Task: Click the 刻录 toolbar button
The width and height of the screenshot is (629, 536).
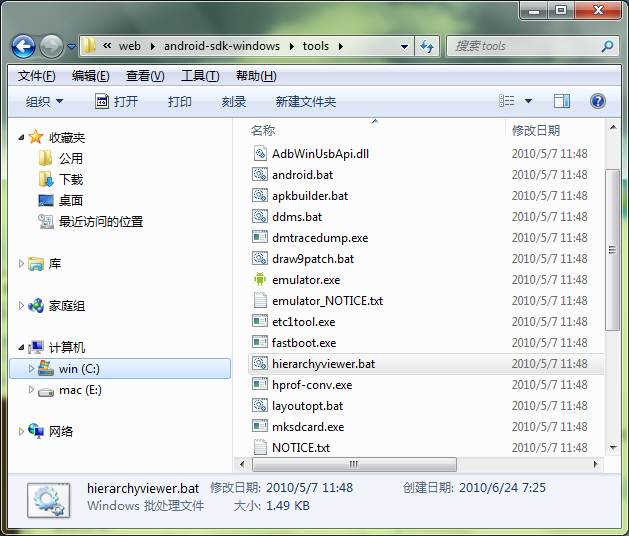Action: pyautogui.click(x=233, y=102)
